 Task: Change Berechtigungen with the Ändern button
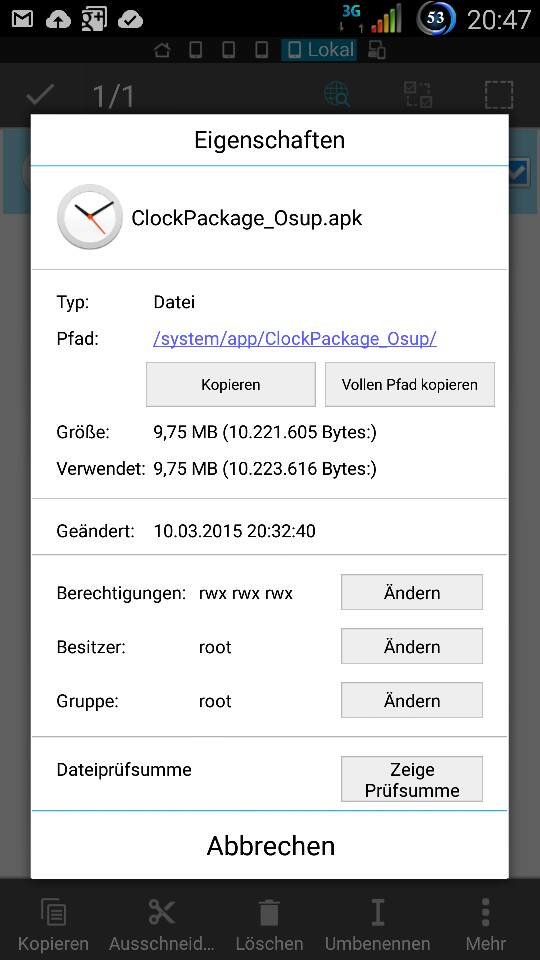[411, 592]
